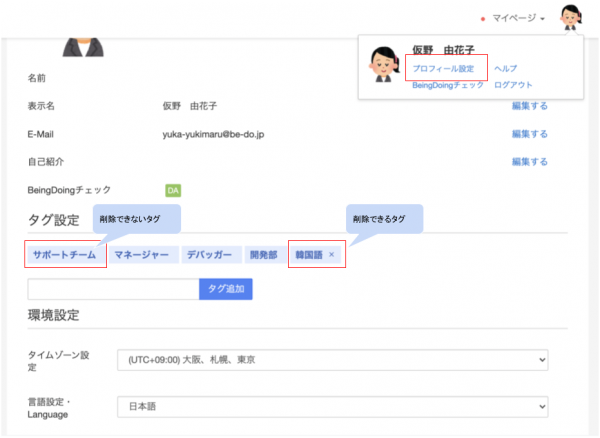Viewport: 600px width, 438px height.
Task: Remove the 韓国語 tag with its x icon
Action: 331,254
